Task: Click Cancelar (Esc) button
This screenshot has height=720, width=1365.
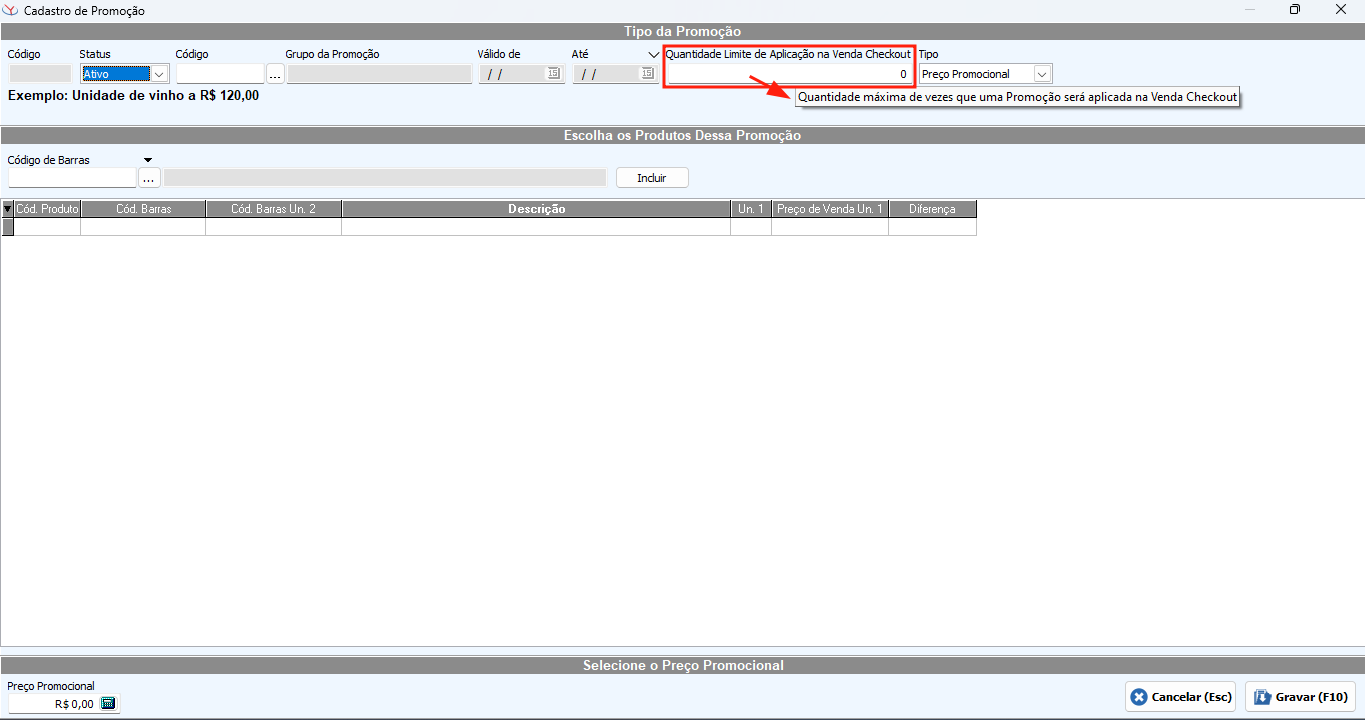Action: 1181,697
